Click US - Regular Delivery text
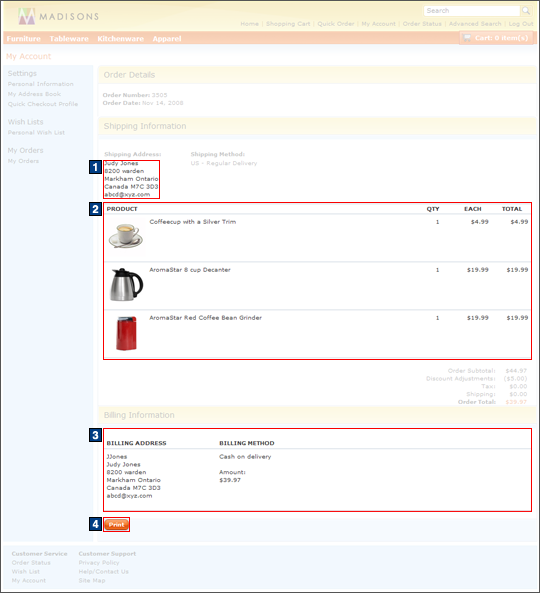This screenshot has height=593, width=540. coord(224,163)
